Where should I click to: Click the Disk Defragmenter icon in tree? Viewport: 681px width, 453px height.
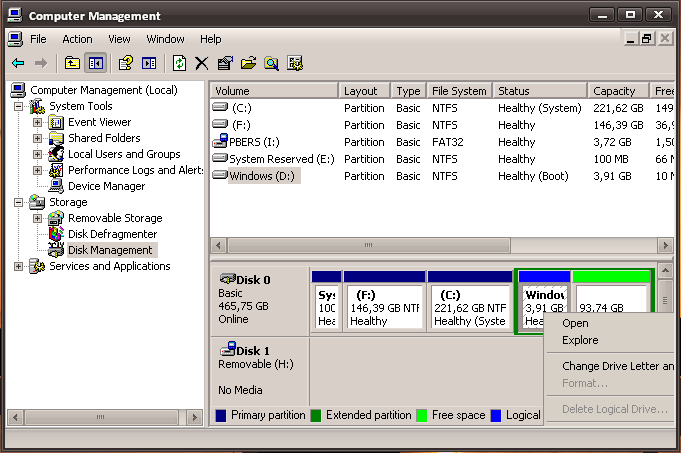(56, 234)
